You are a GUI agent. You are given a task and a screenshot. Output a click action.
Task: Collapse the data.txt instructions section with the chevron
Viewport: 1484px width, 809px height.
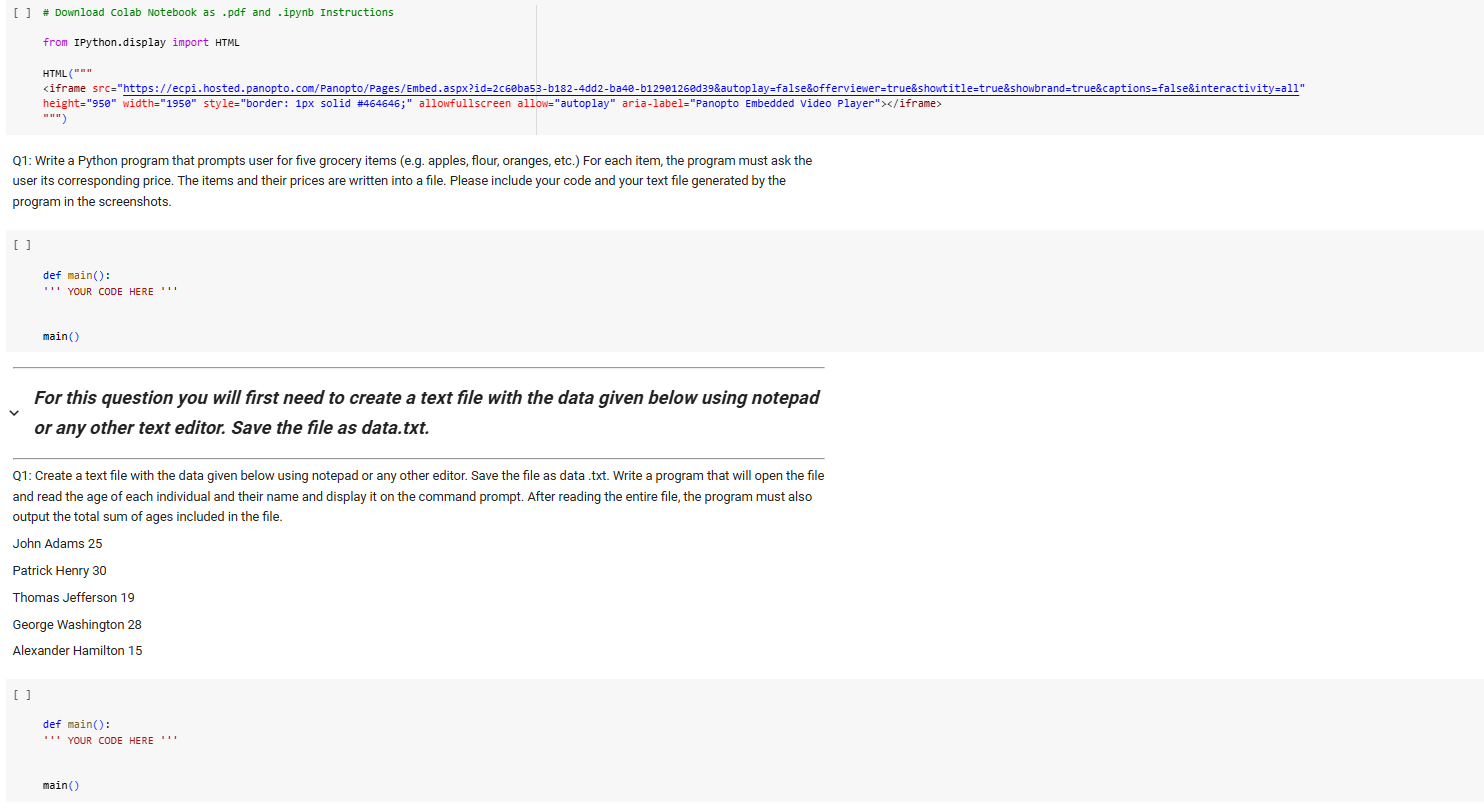(x=13, y=412)
